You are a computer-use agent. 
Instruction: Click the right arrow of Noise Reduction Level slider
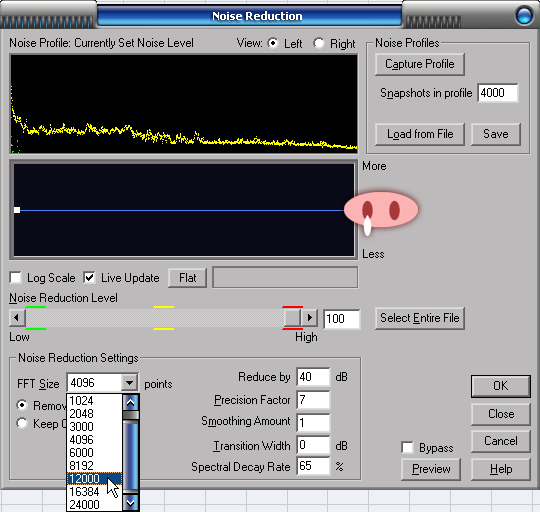(x=309, y=317)
